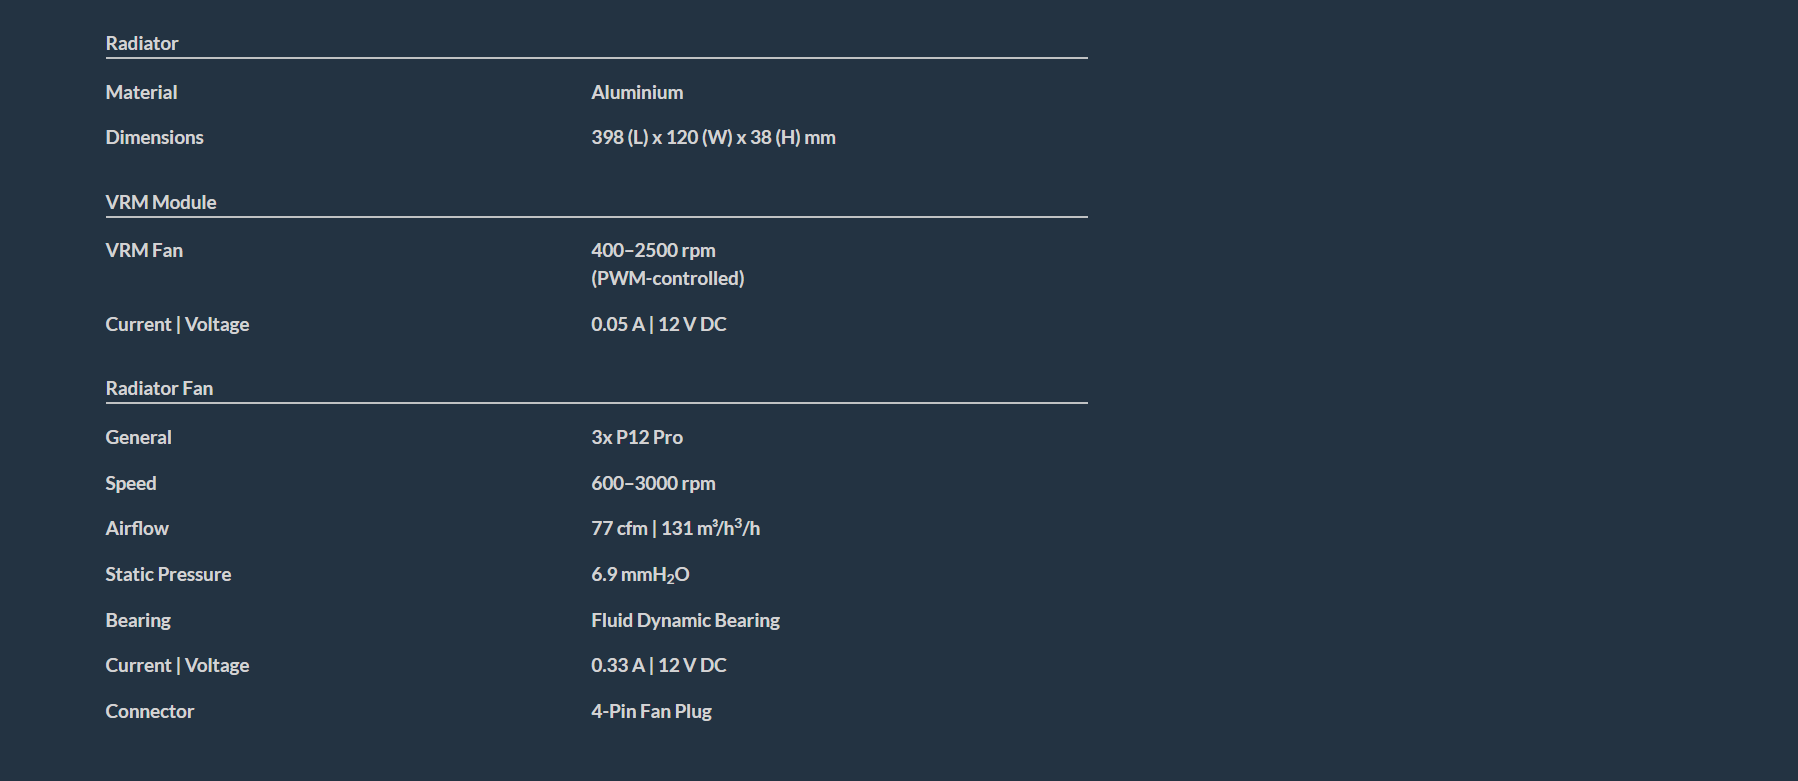The height and width of the screenshot is (781, 1798).
Task: Select the 3x P12 Pro value
Action: click(x=636, y=437)
